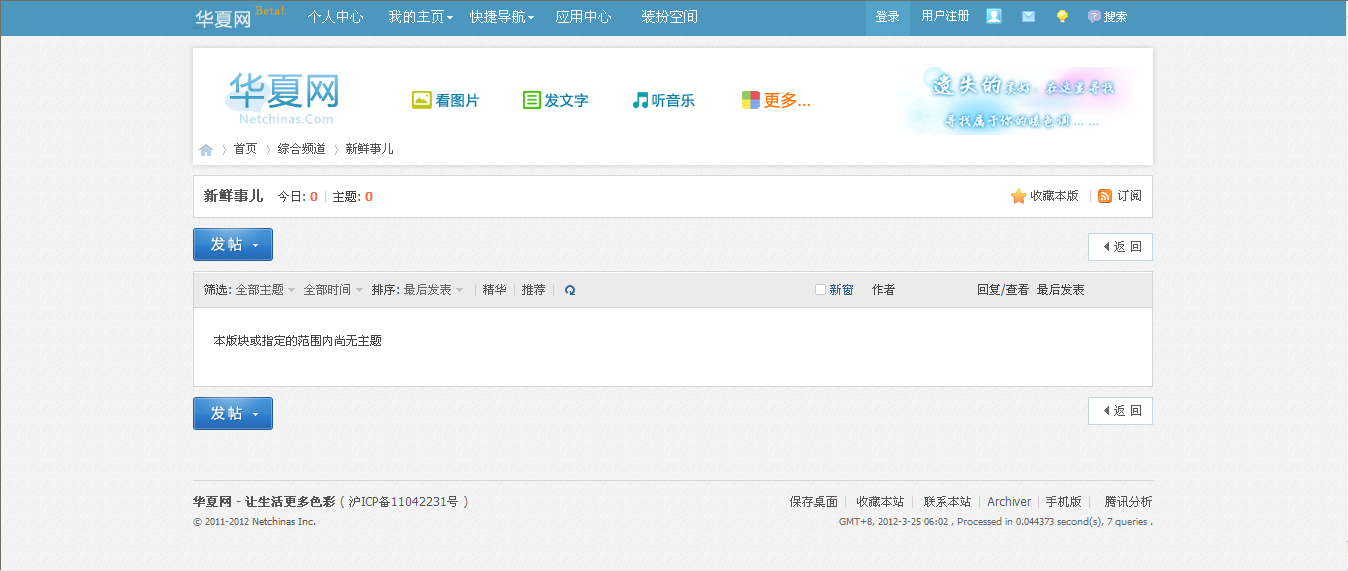Open the 发文字 text link
This screenshot has height=571, width=1348.
pyautogui.click(x=556, y=100)
